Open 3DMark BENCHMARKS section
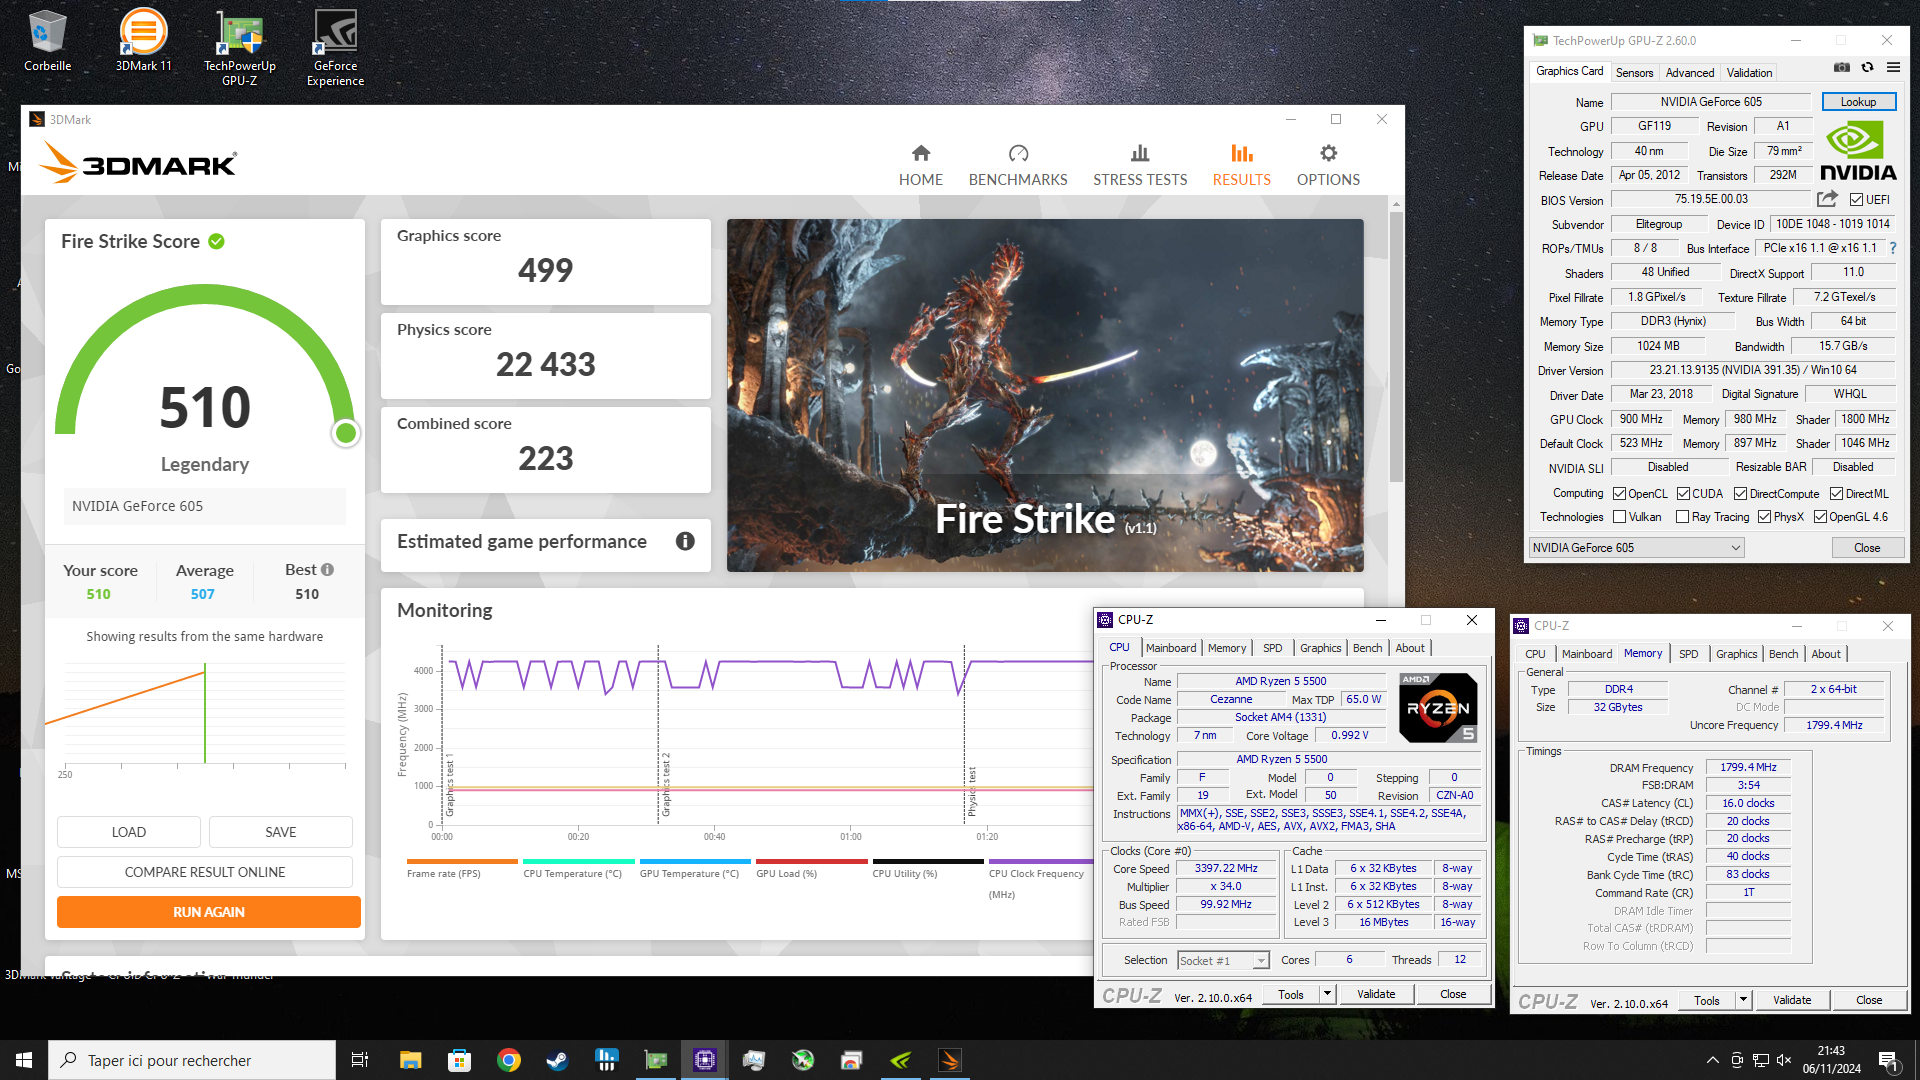 (x=1018, y=166)
